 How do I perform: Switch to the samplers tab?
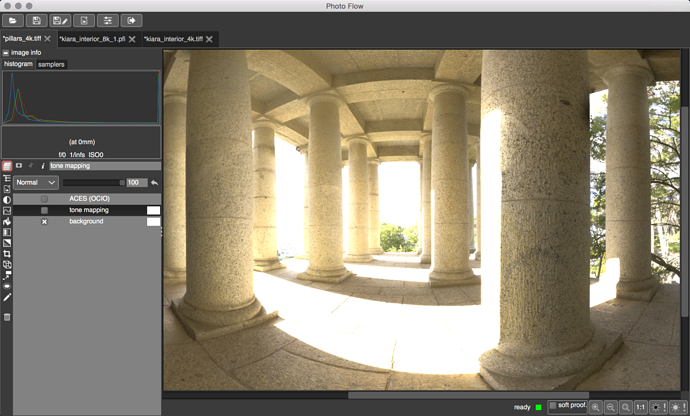click(x=52, y=64)
